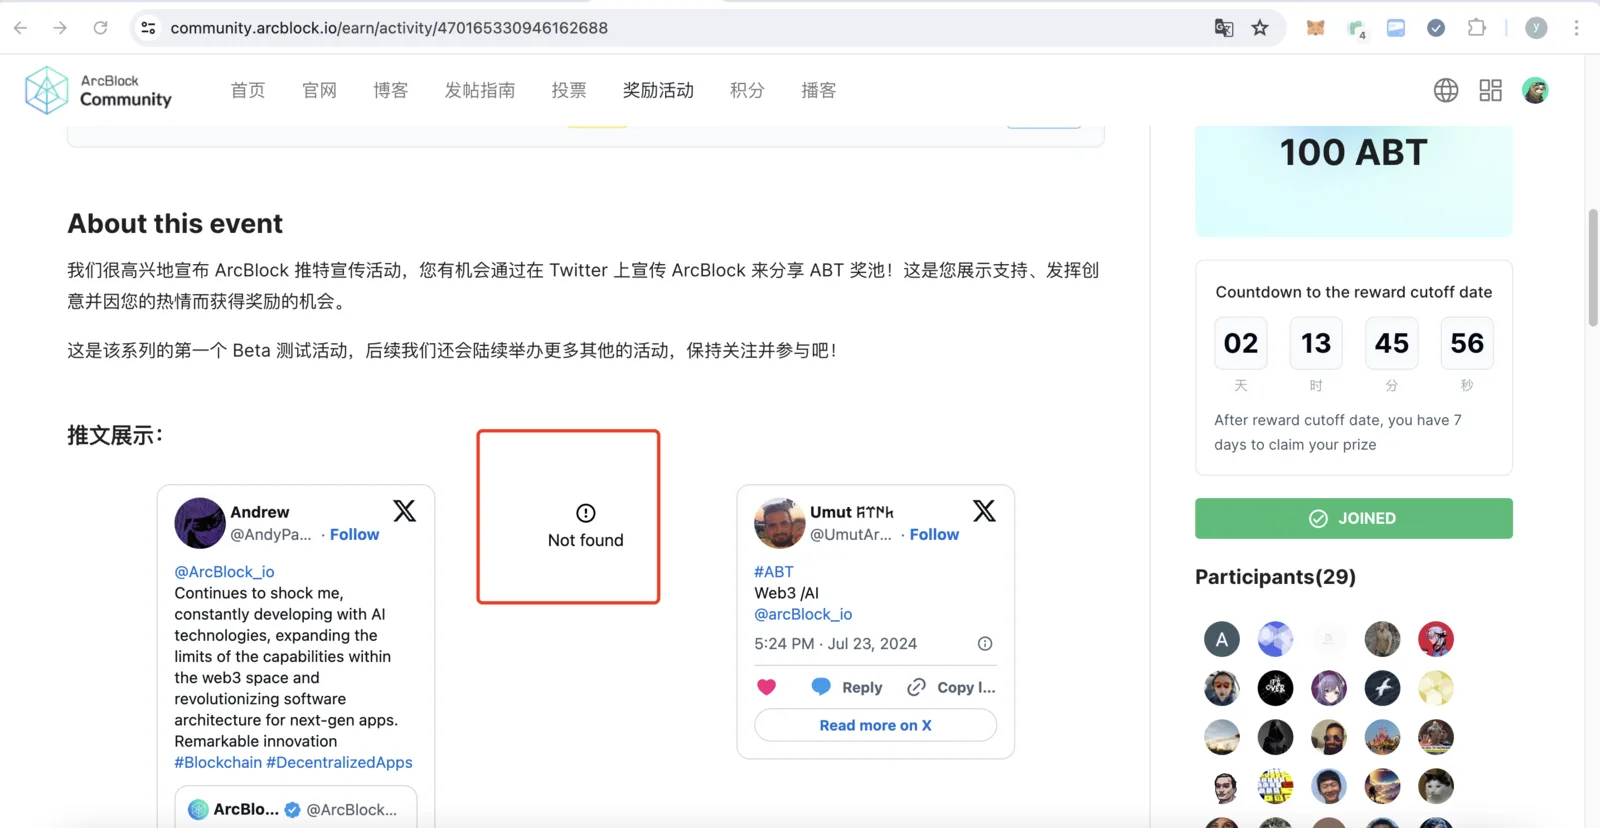
Task: Select the 100 ABT reward text
Action: (x=1353, y=153)
